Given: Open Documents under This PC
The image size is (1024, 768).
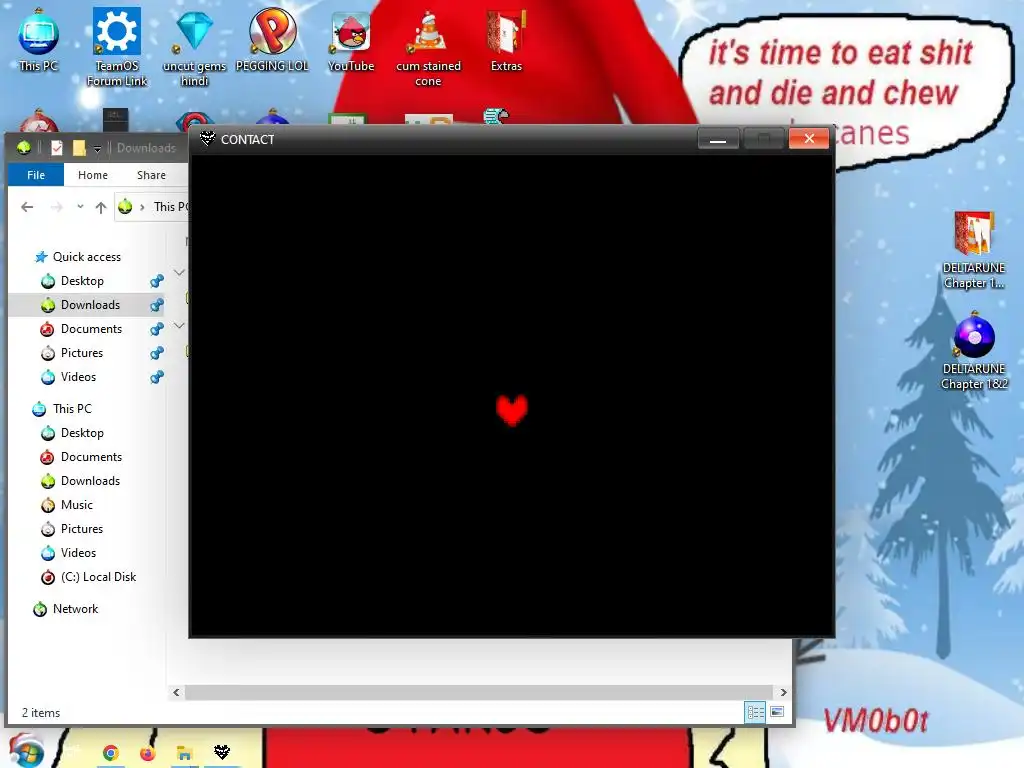Looking at the screenshot, I should point(91,456).
